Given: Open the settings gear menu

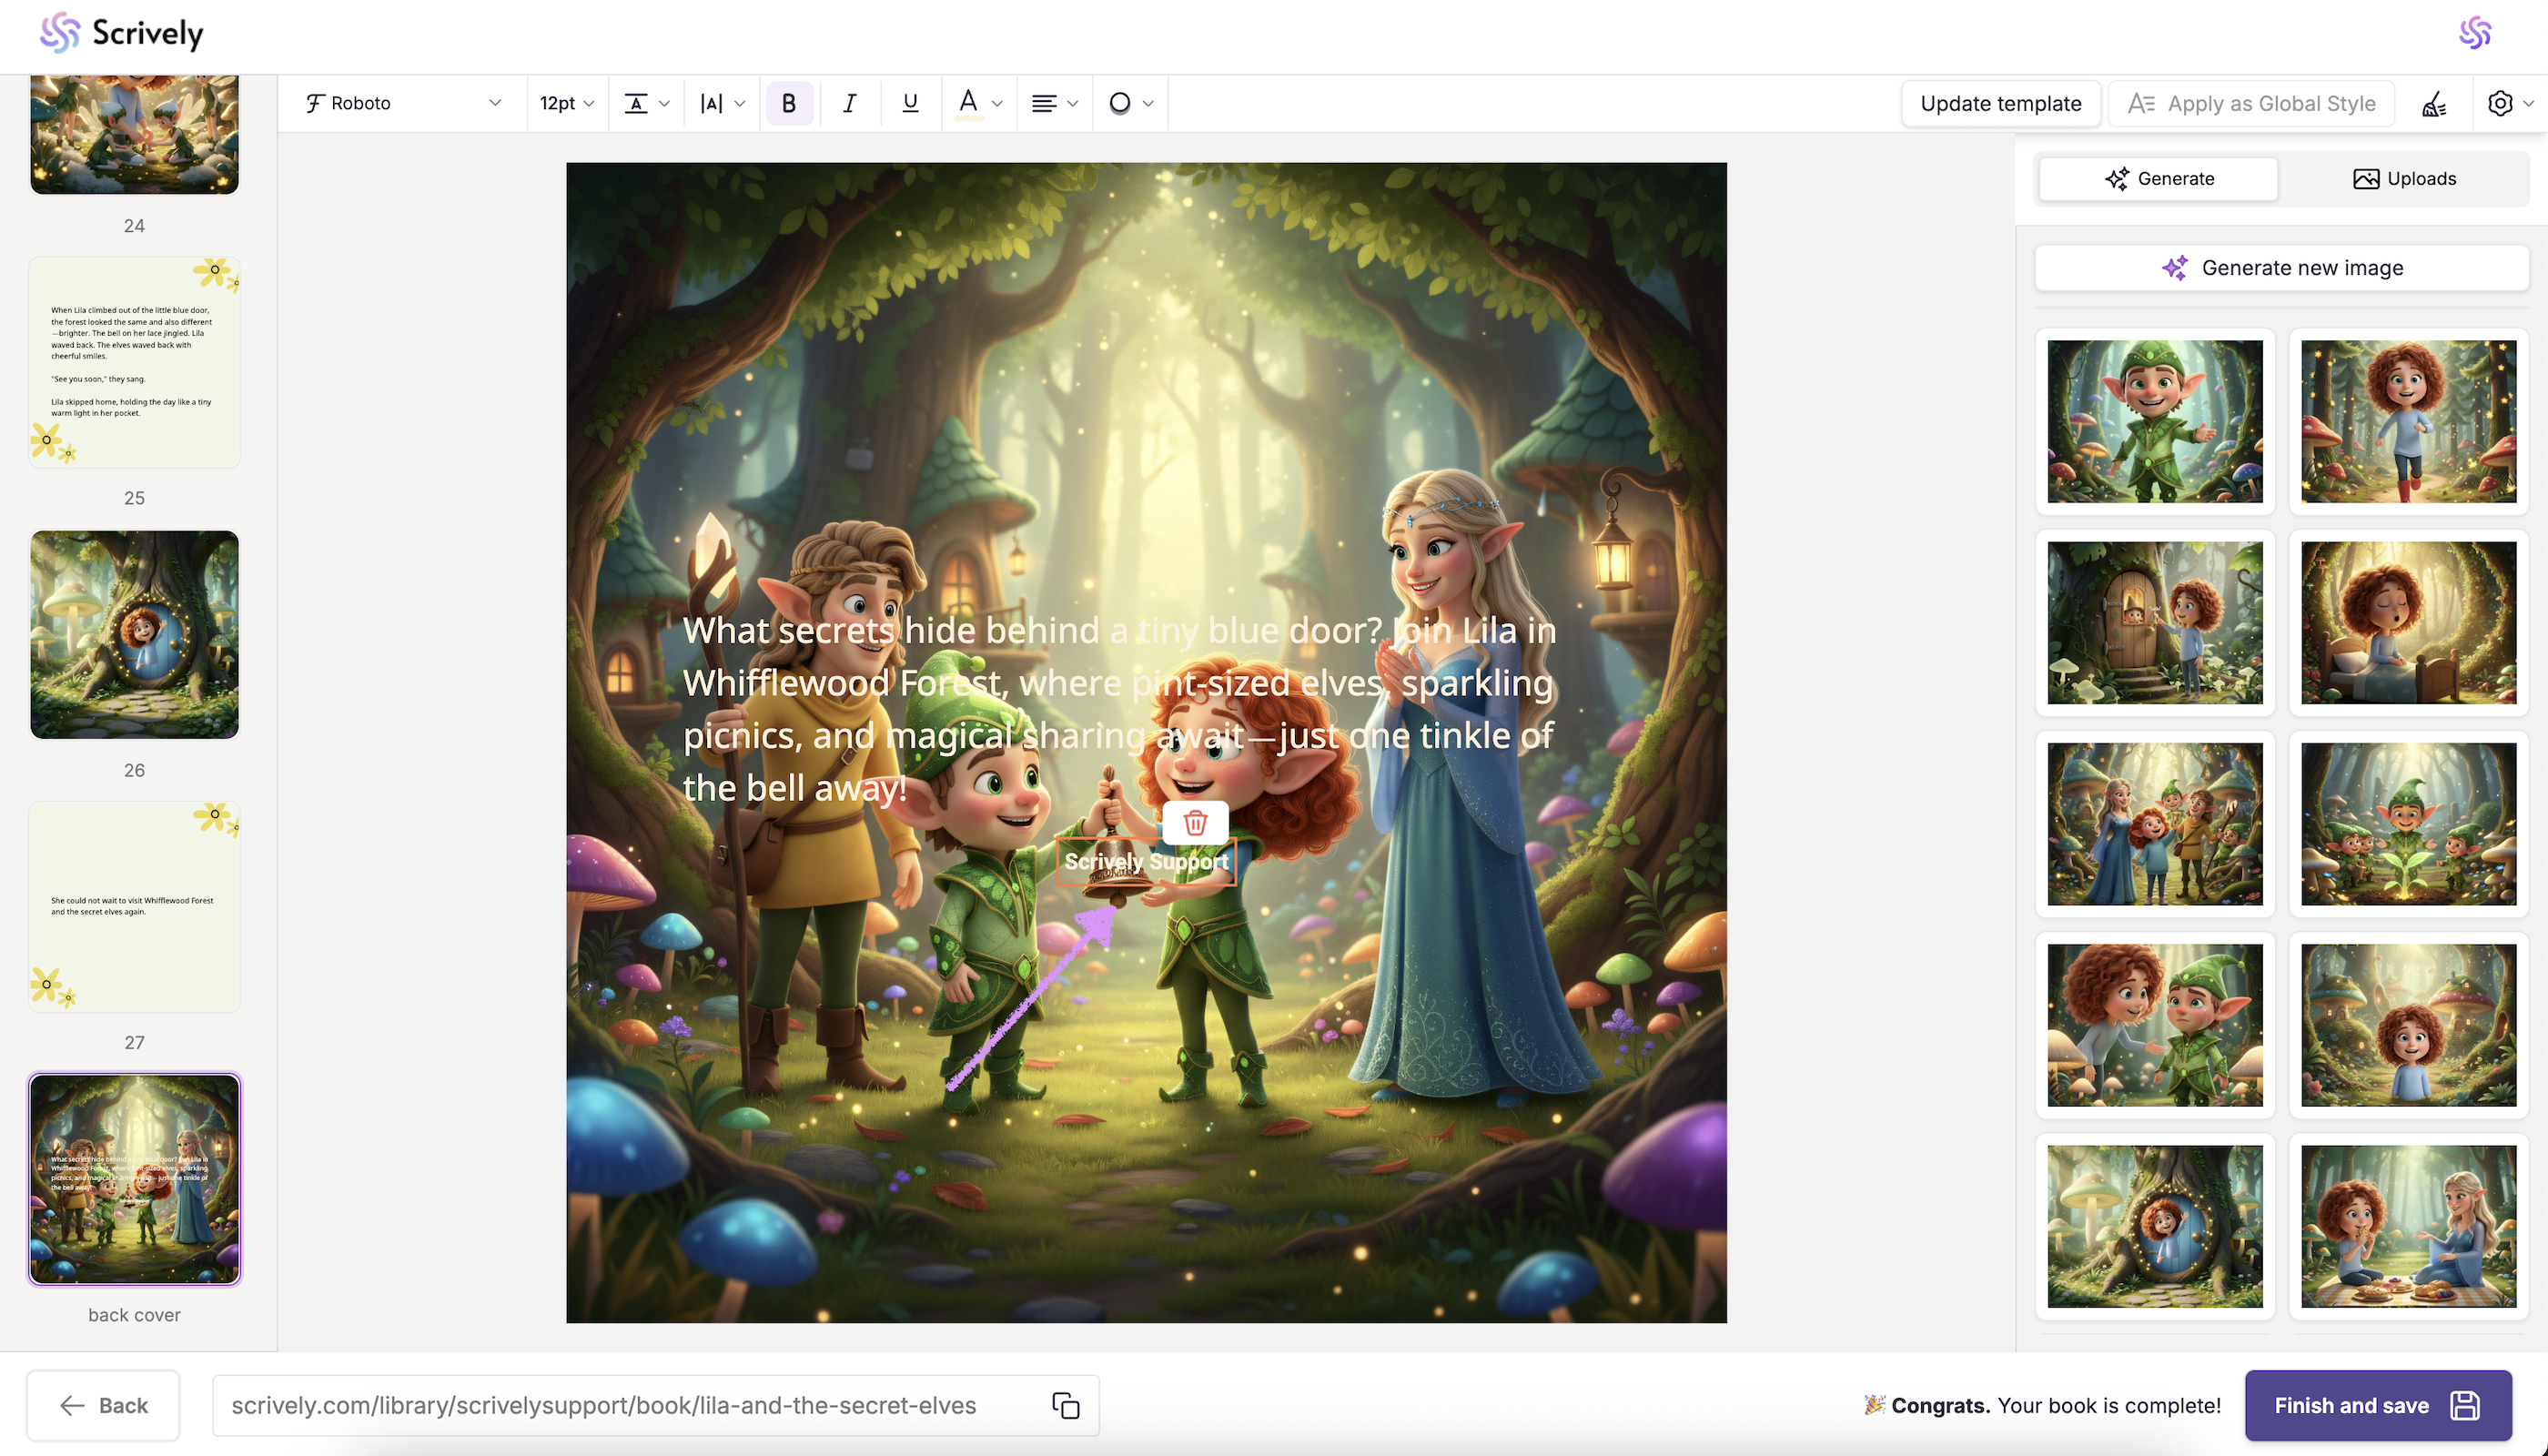Looking at the screenshot, I should (x=2500, y=103).
